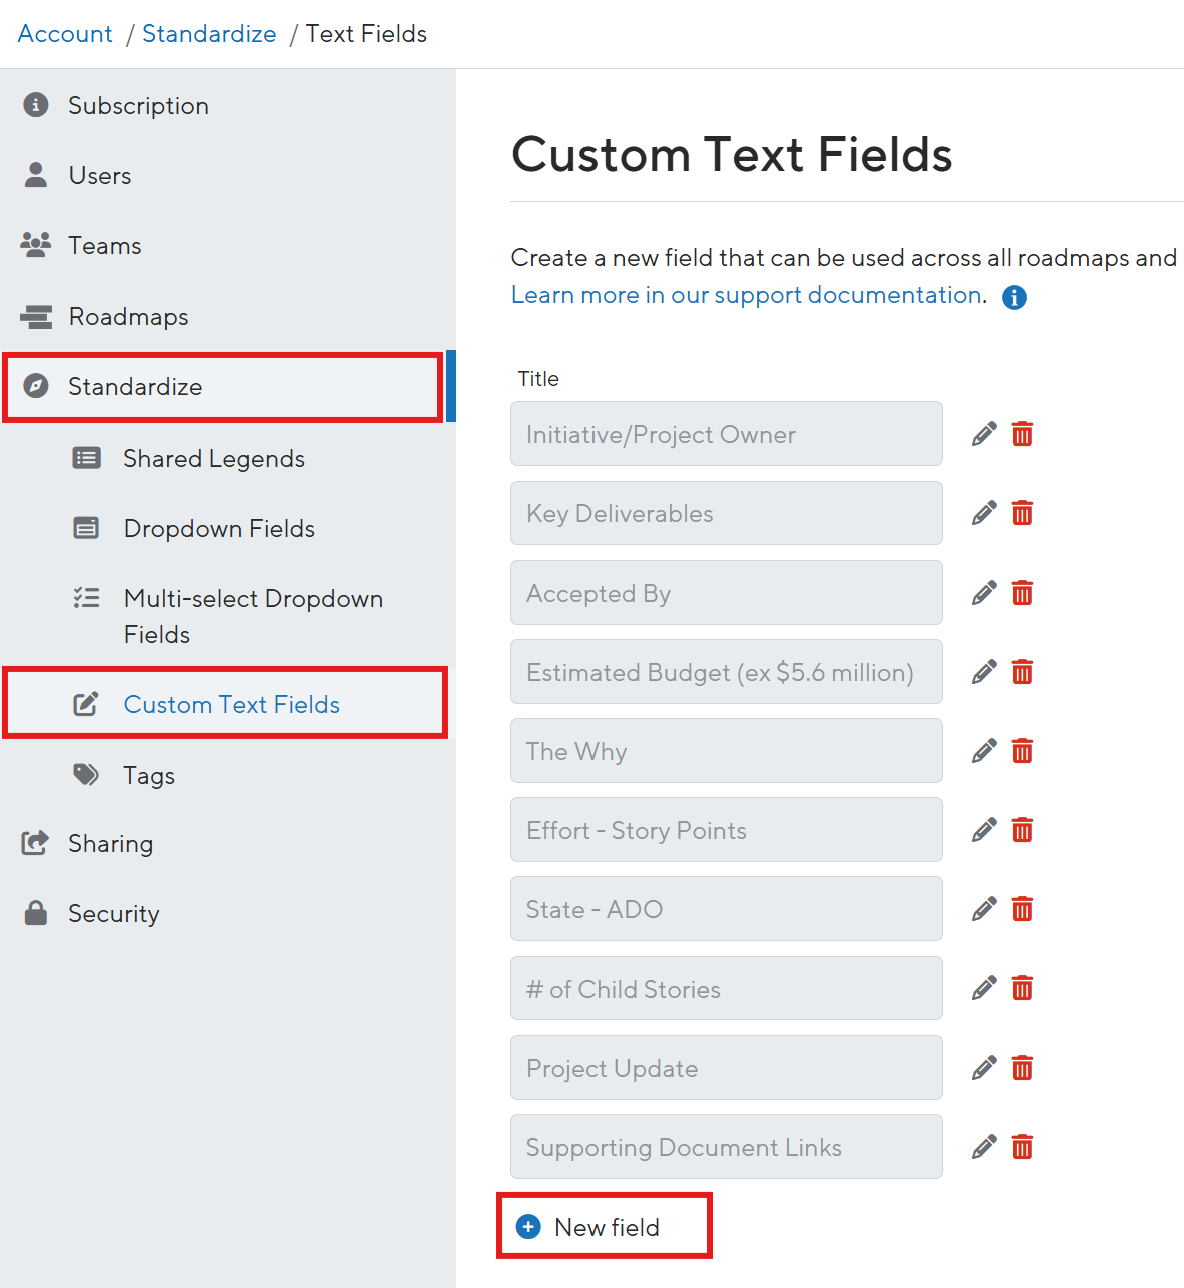
Task: Navigate to Multi-select Dropdown Fields
Action: (253, 616)
